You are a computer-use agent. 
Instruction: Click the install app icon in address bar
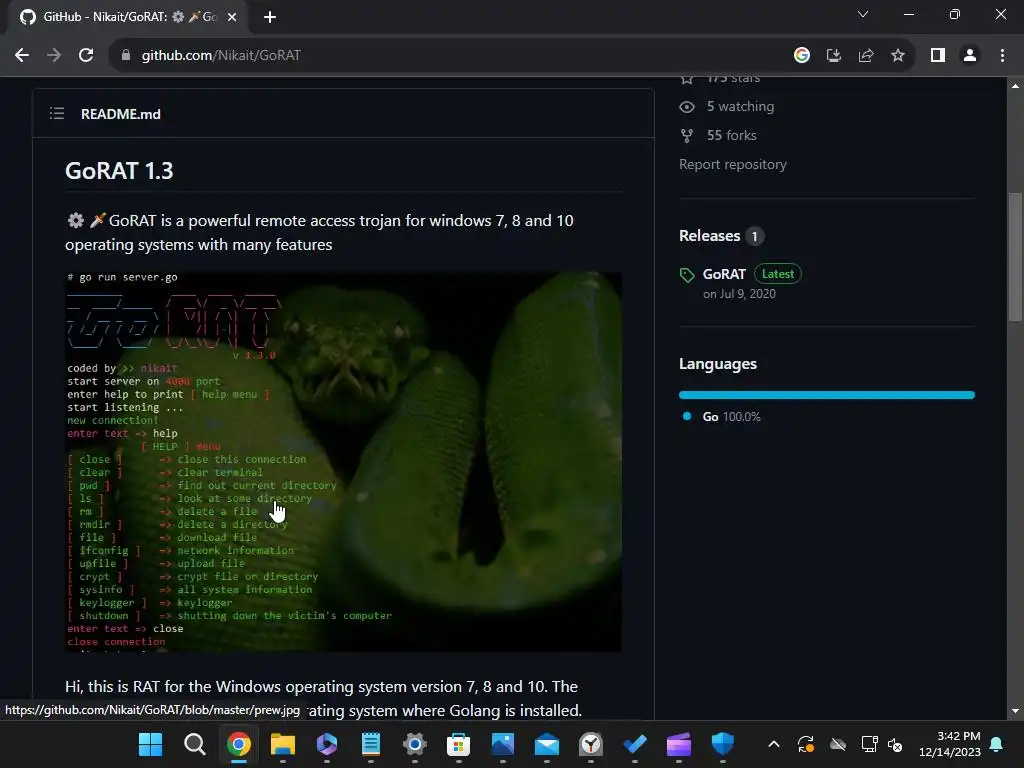[x=834, y=56]
